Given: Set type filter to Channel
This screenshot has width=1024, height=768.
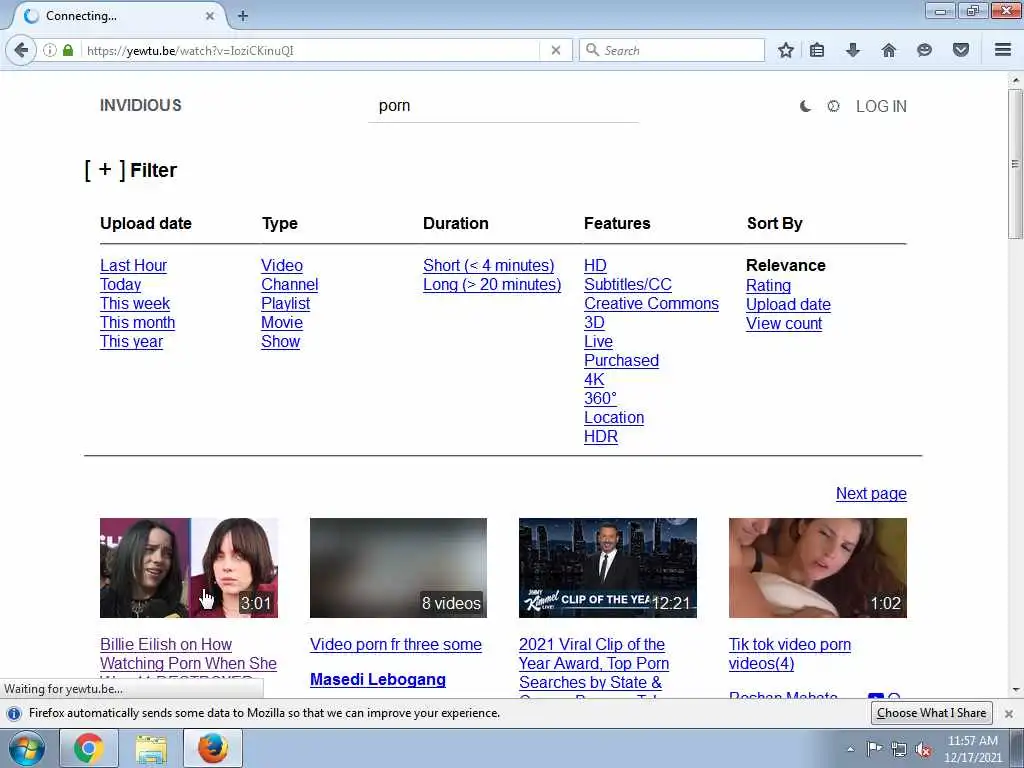Looking at the screenshot, I should click(x=289, y=285).
